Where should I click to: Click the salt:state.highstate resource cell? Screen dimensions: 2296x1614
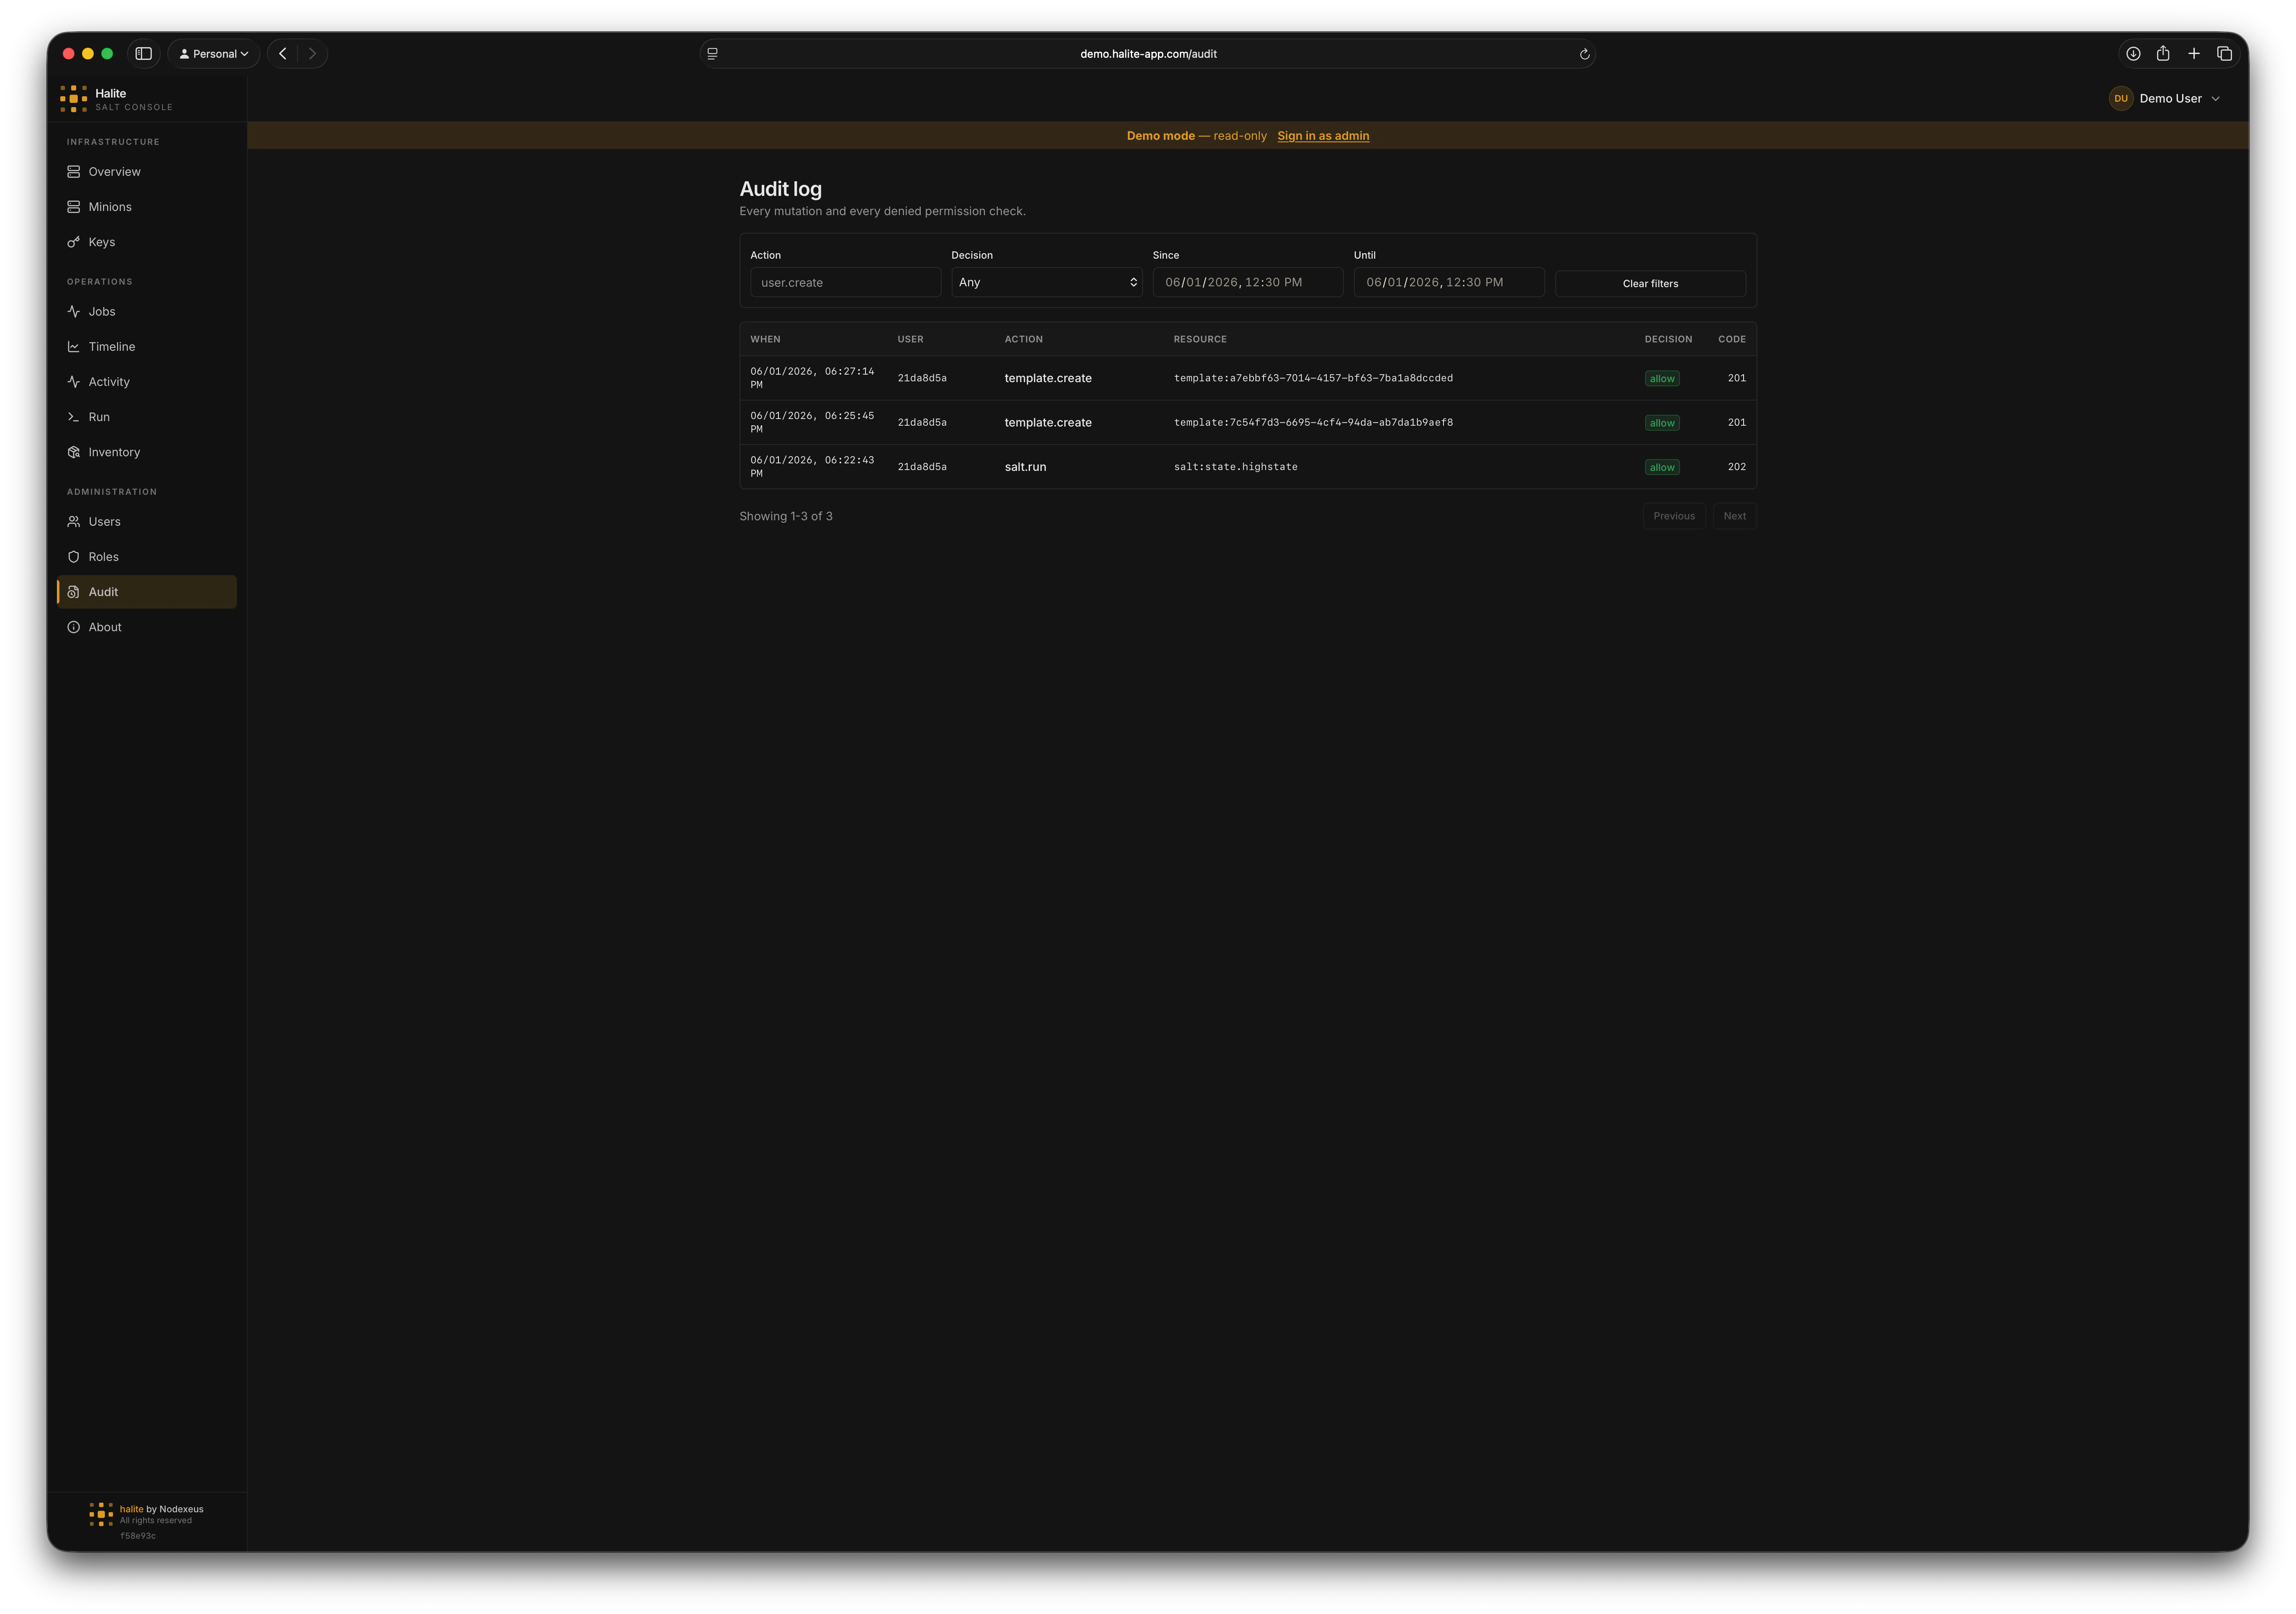coord(1235,467)
